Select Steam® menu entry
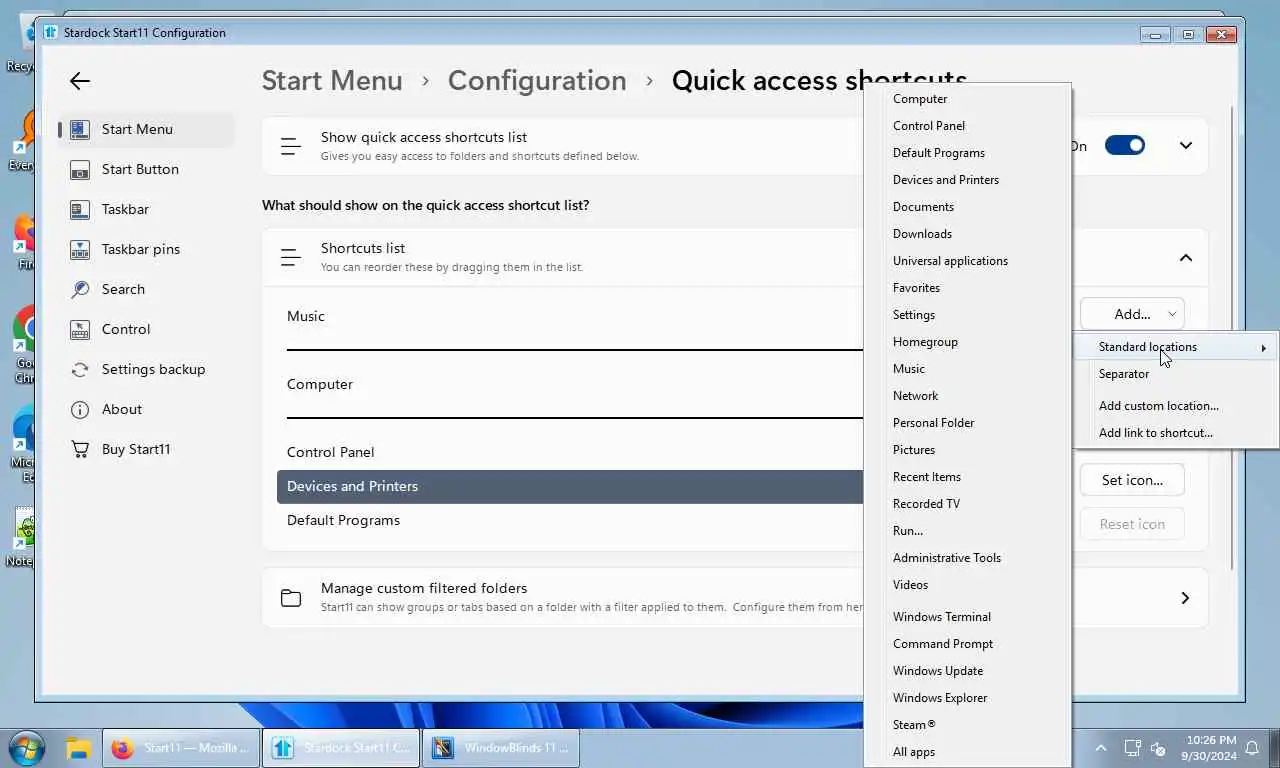Screen dimensions: 1280x768 click(x=967, y=725)
